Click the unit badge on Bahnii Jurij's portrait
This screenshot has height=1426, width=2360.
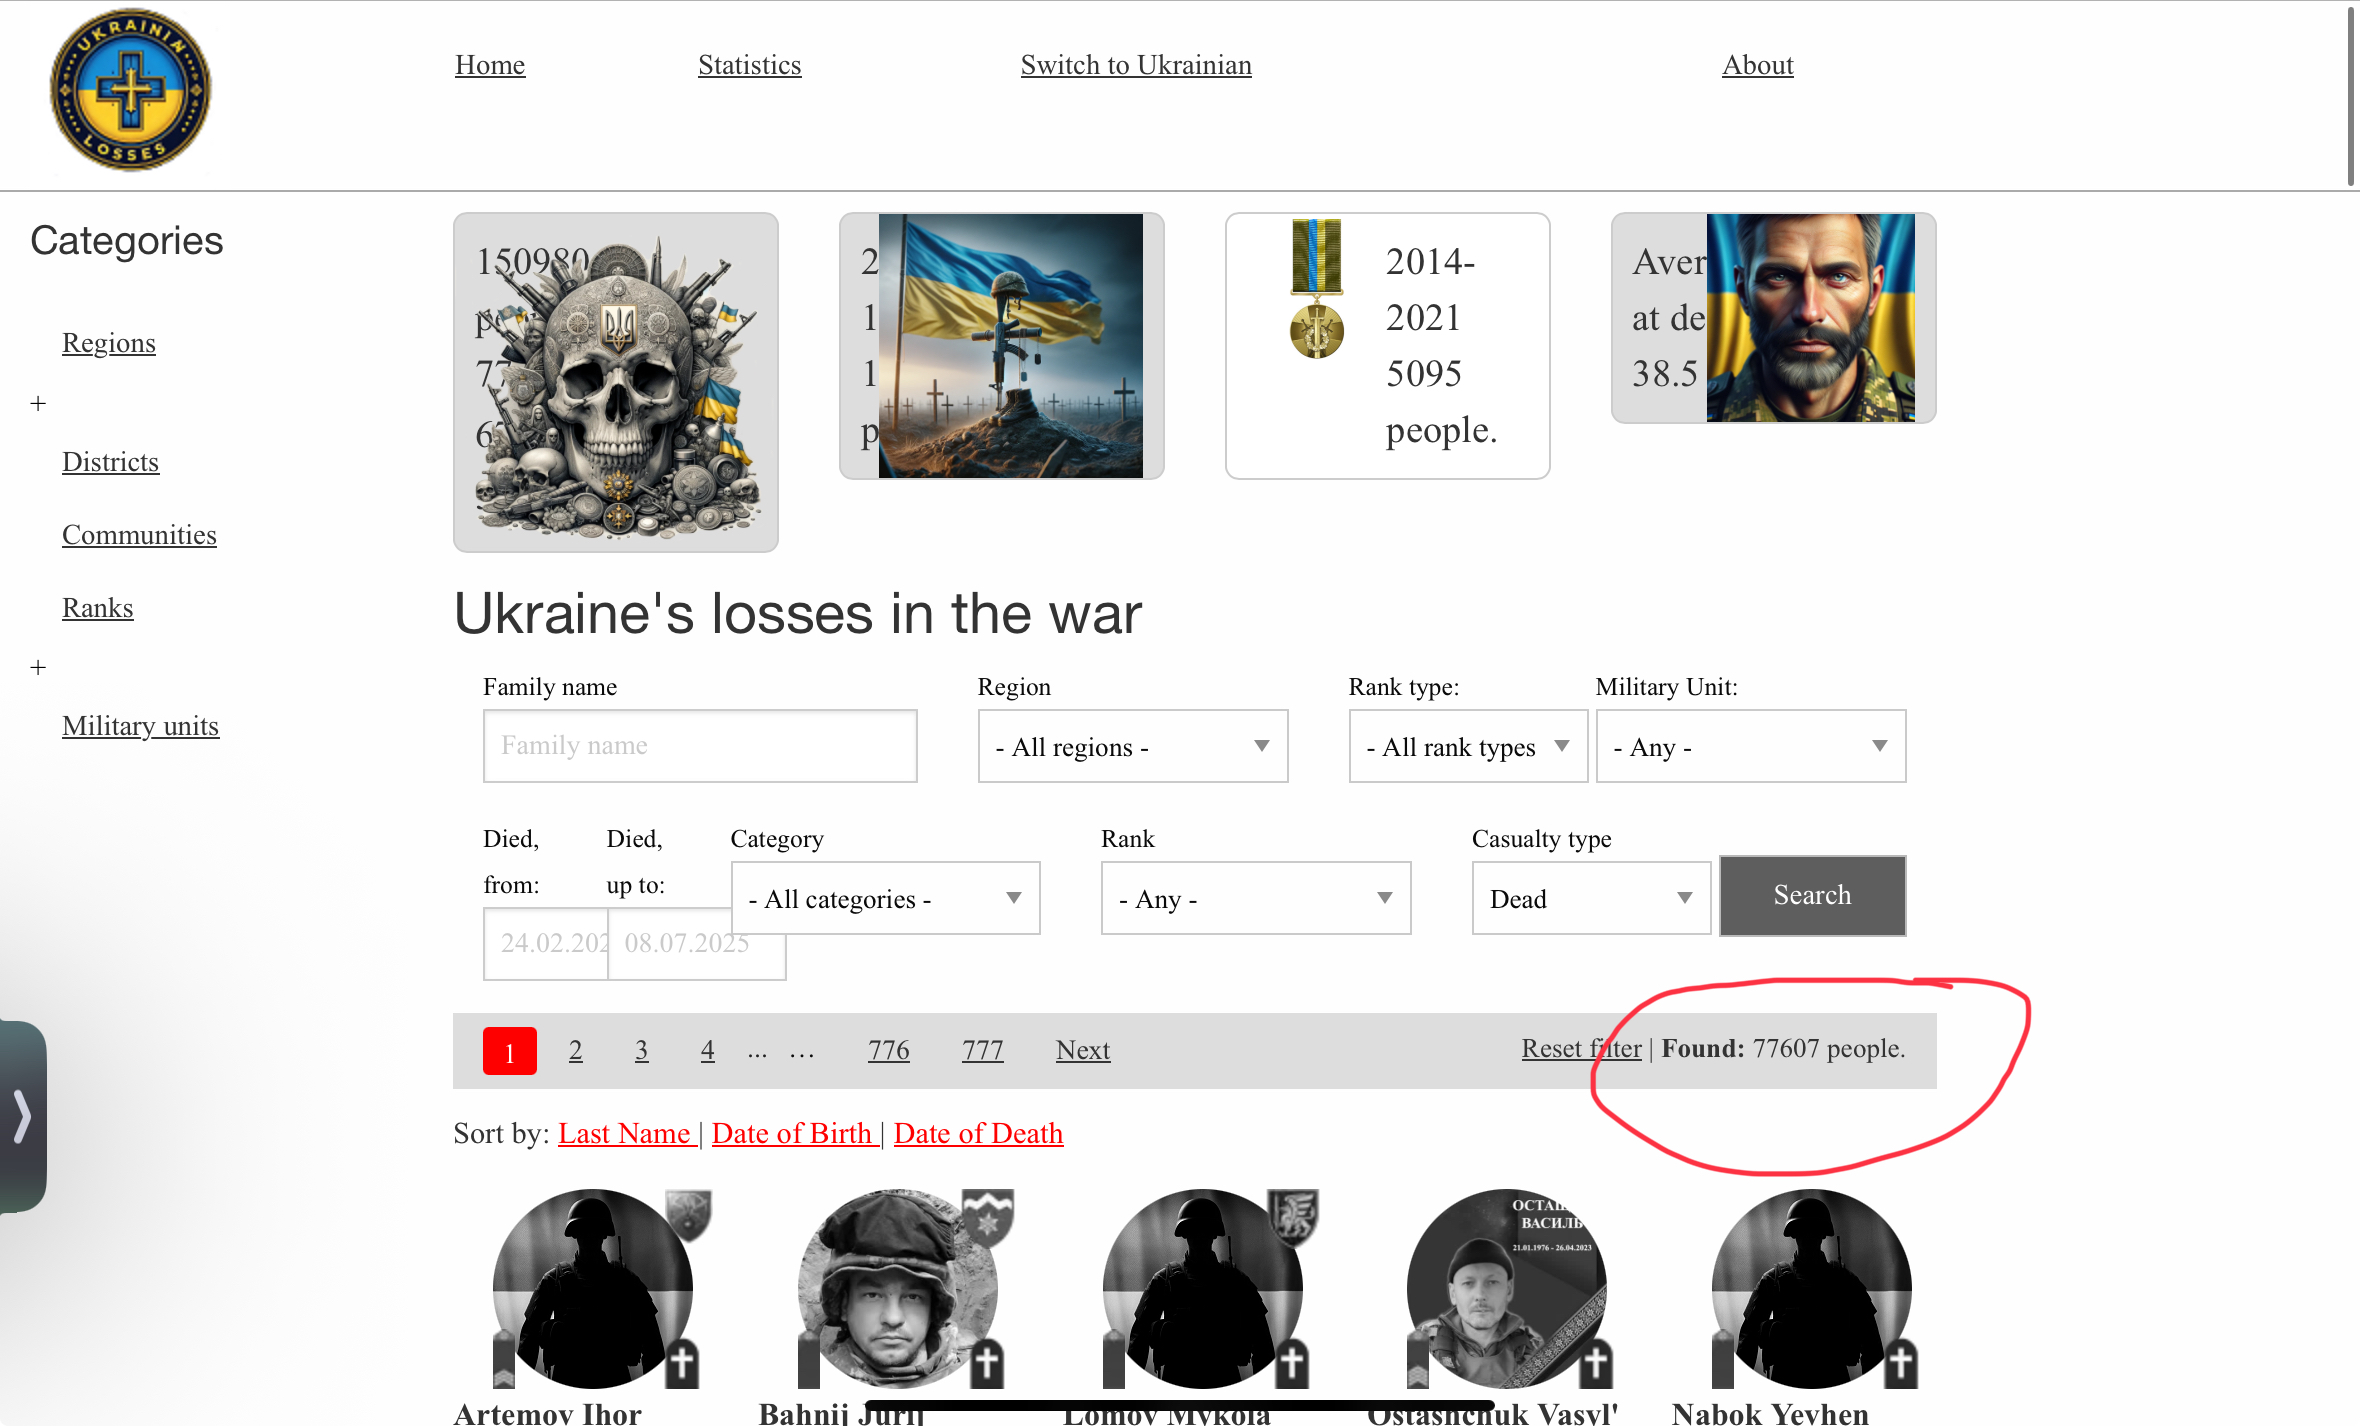[x=988, y=1217]
